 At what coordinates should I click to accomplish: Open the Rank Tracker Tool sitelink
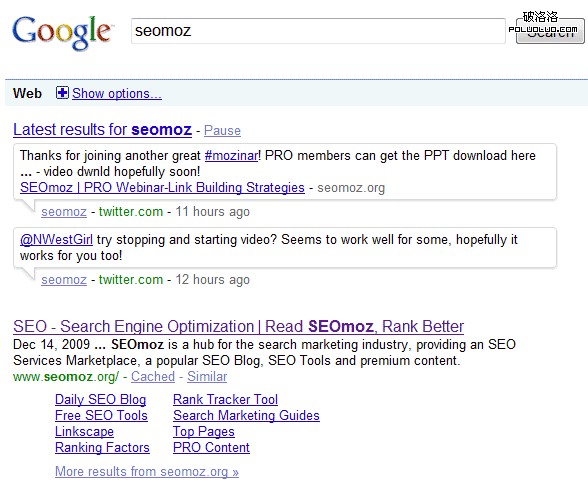[x=225, y=399]
